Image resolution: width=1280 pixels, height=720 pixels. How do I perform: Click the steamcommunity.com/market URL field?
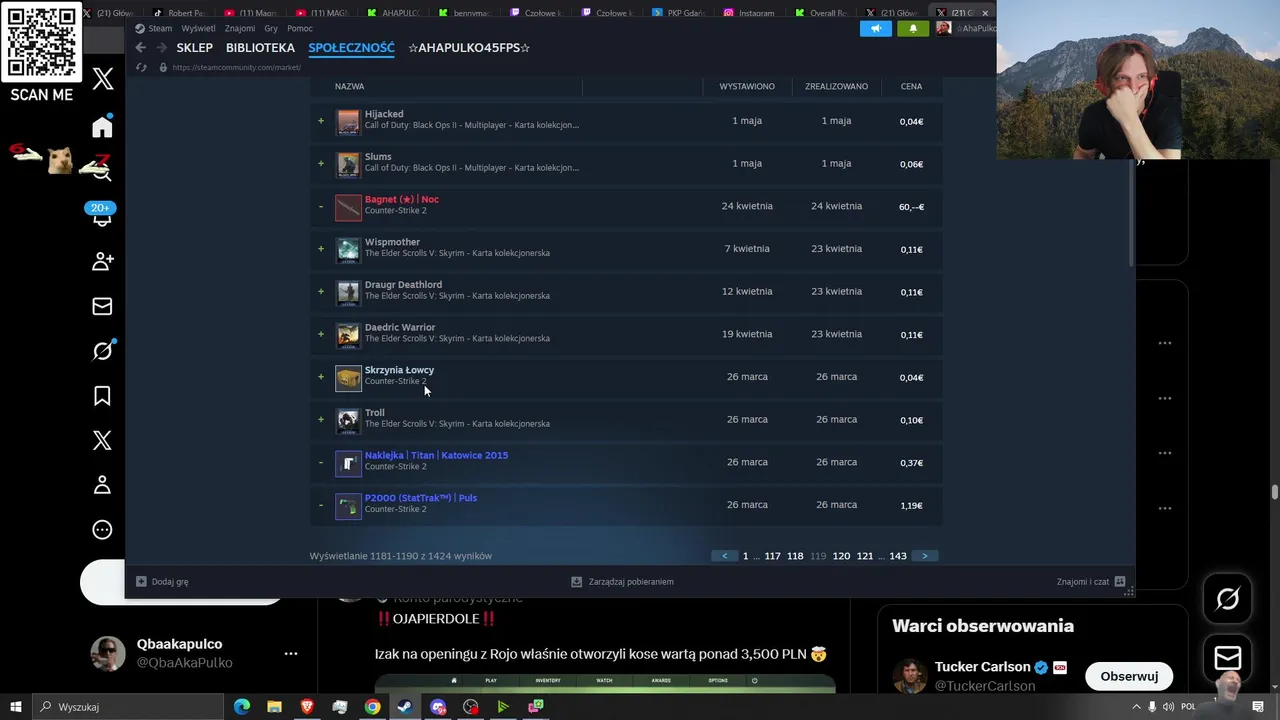coord(236,67)
